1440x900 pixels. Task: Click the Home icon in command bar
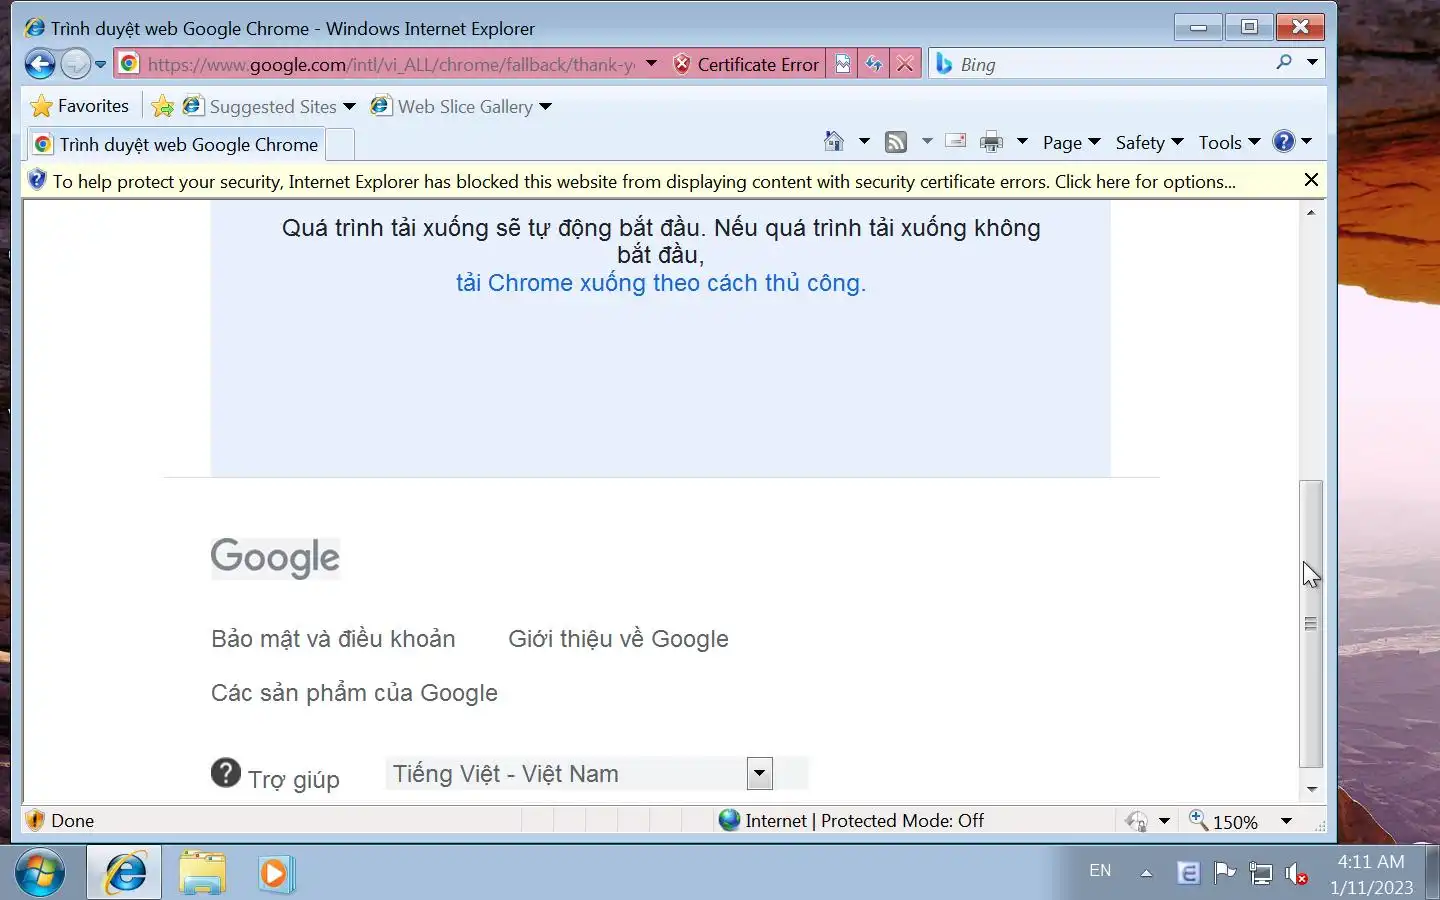[x=834, y=142]
